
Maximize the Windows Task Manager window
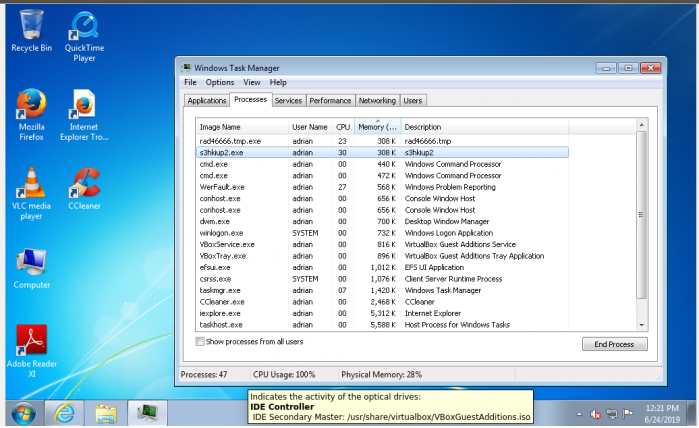(628, 68)
